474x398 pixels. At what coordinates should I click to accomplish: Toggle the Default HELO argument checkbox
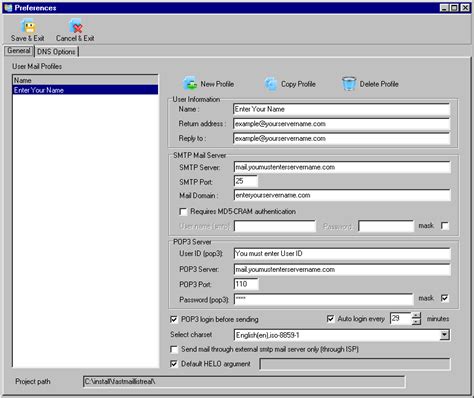click(x=174, y=364)
